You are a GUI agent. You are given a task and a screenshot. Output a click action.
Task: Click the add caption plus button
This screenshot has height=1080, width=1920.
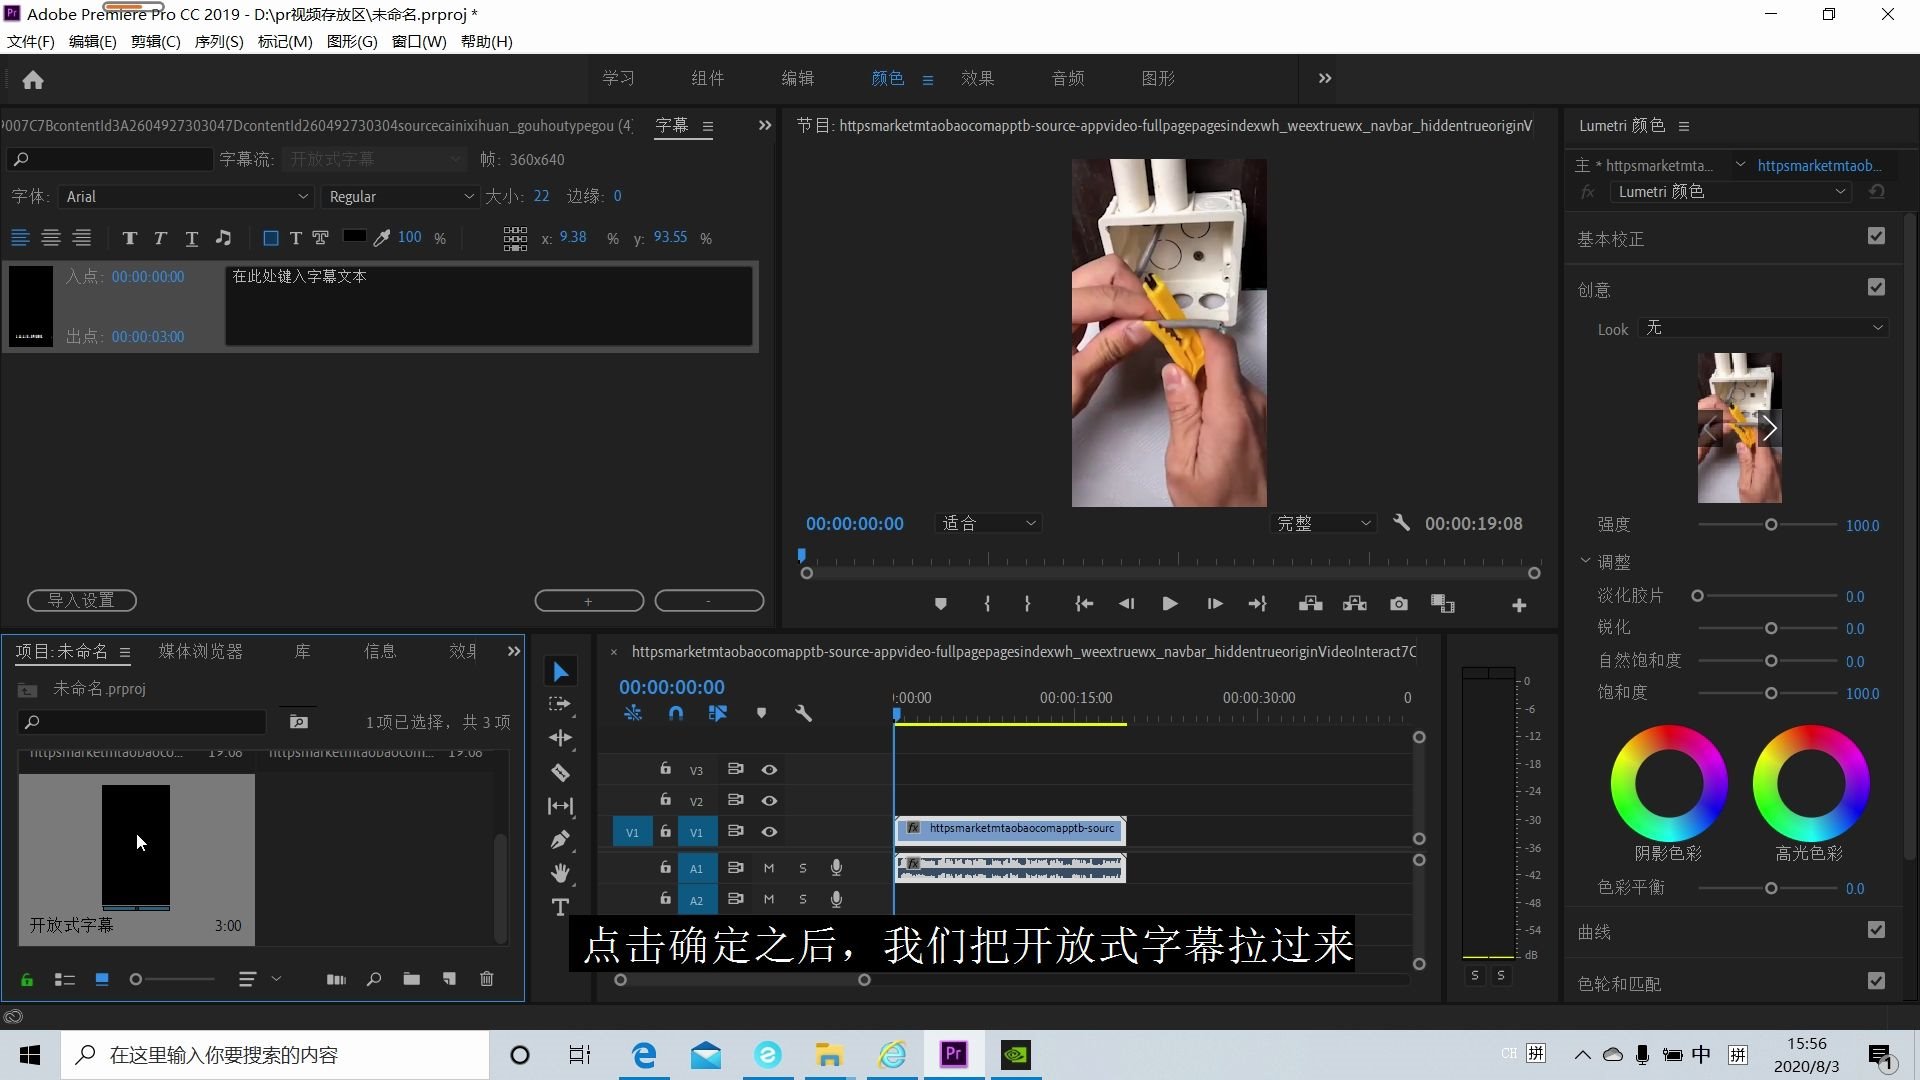pyautogui.click(x=589, y=601)
